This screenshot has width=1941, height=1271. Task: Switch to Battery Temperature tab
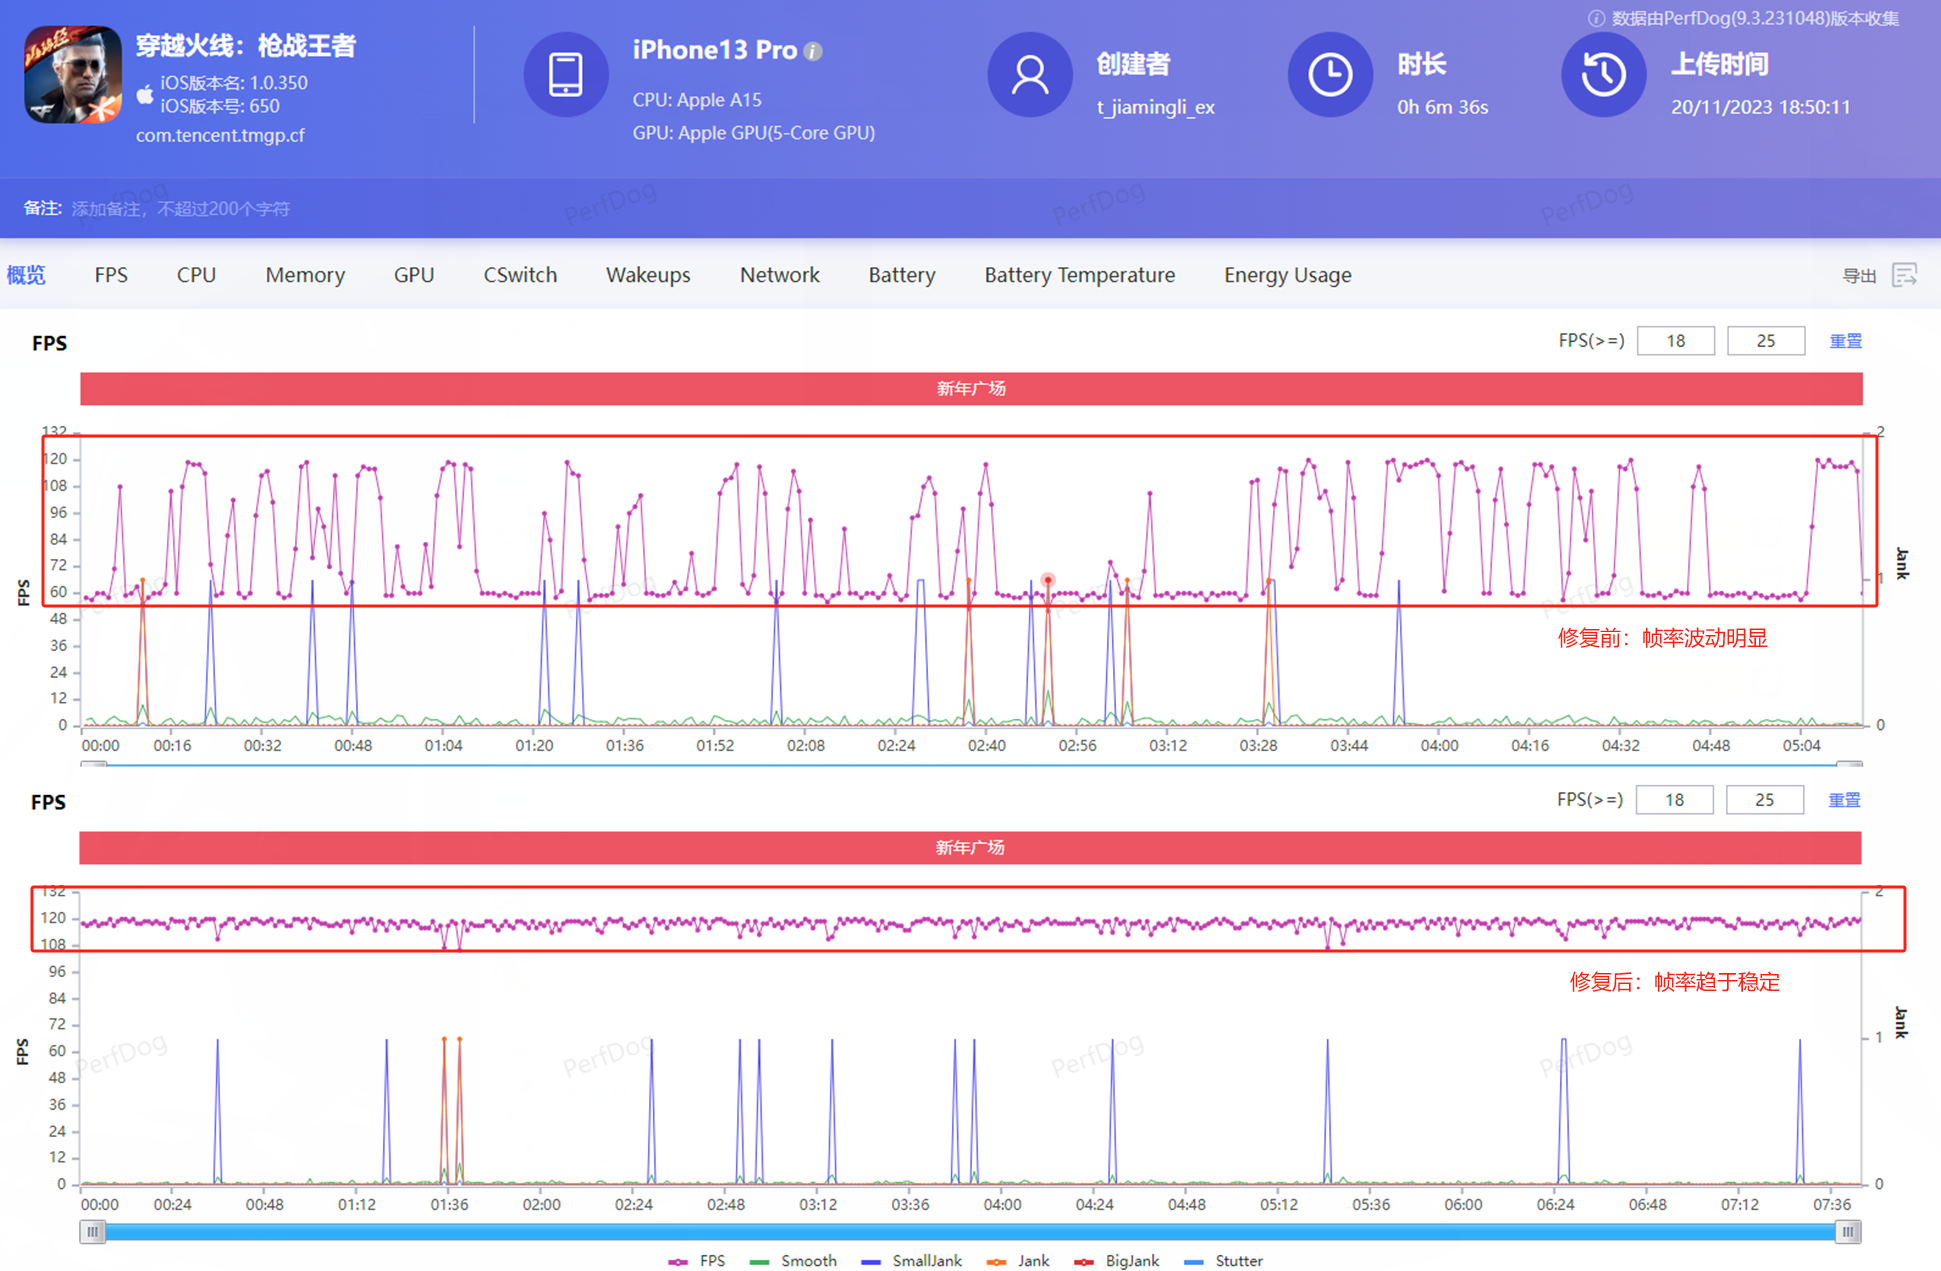pyautogui.click(x=1080, y=275)
